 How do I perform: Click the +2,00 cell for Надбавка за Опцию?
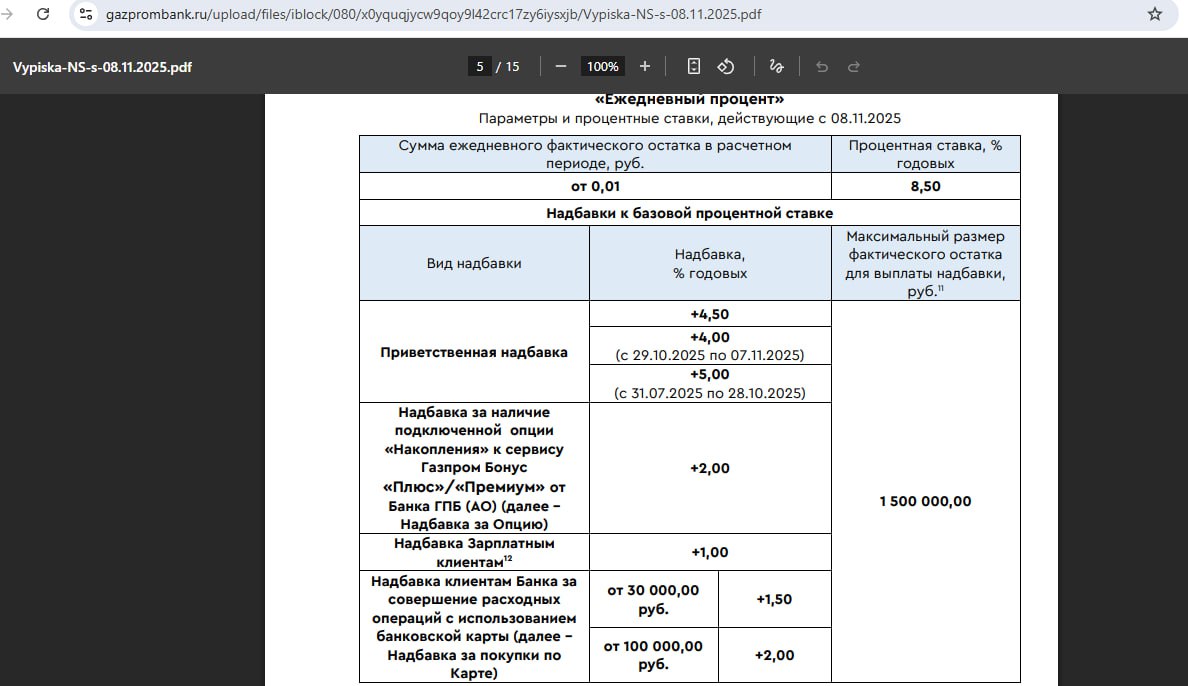point(710,468)
